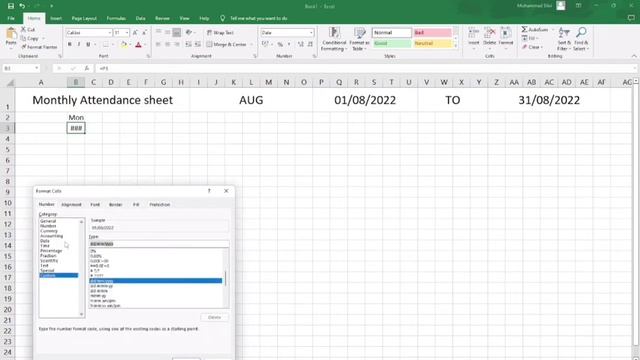Toggle italic formatting

[79, 44]
